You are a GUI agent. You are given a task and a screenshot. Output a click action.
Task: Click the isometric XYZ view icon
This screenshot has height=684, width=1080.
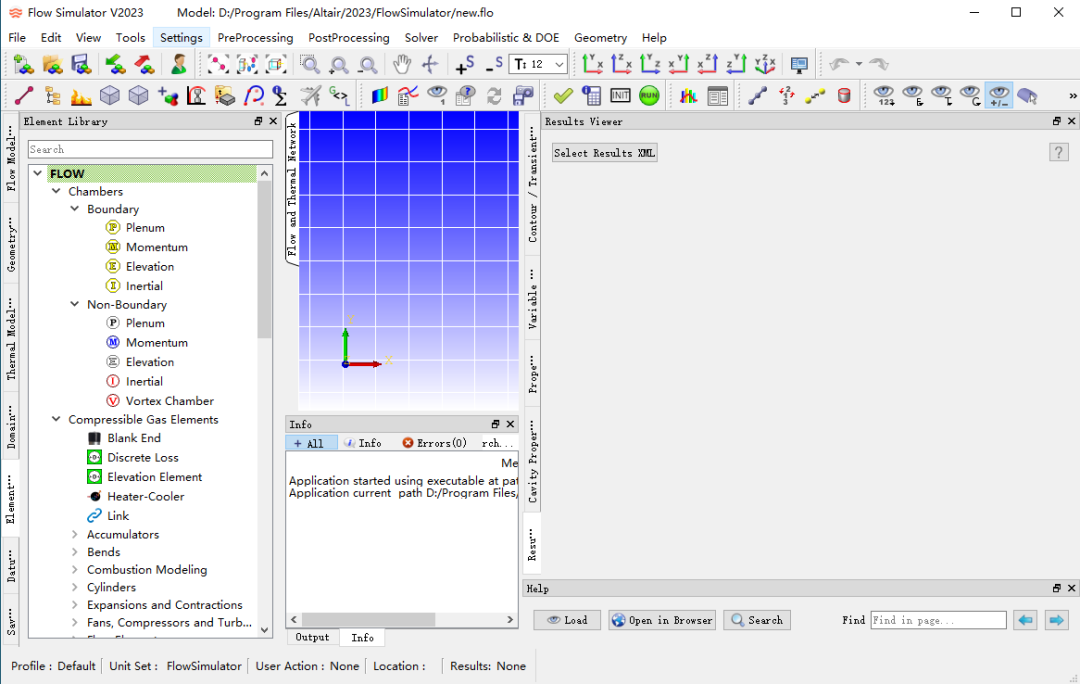[765, 65]
